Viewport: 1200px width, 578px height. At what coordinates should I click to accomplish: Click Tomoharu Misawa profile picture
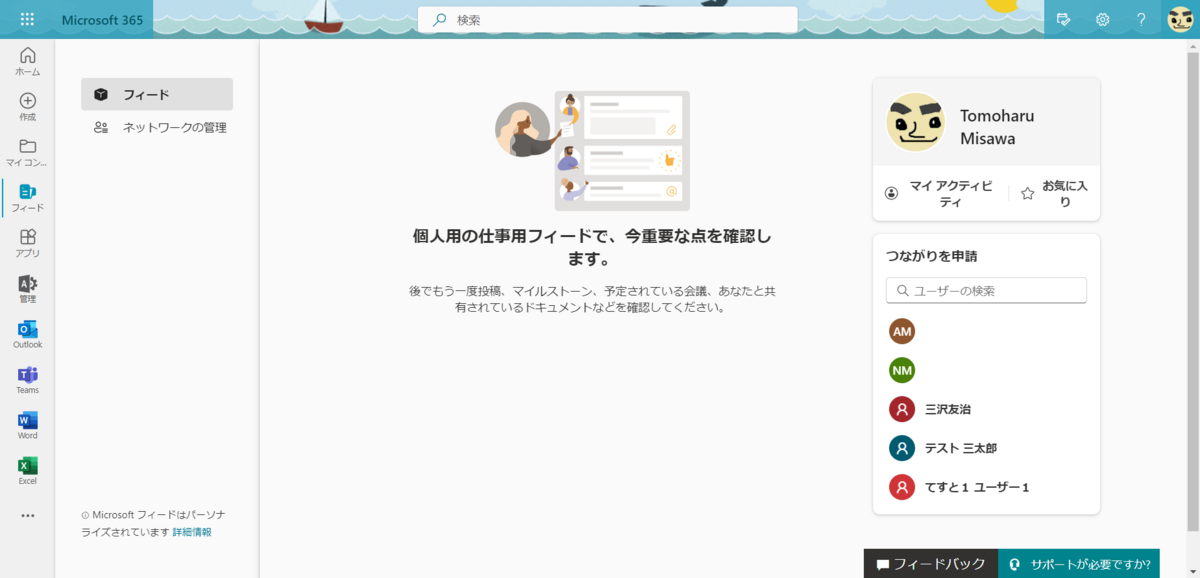click(915, 122)
